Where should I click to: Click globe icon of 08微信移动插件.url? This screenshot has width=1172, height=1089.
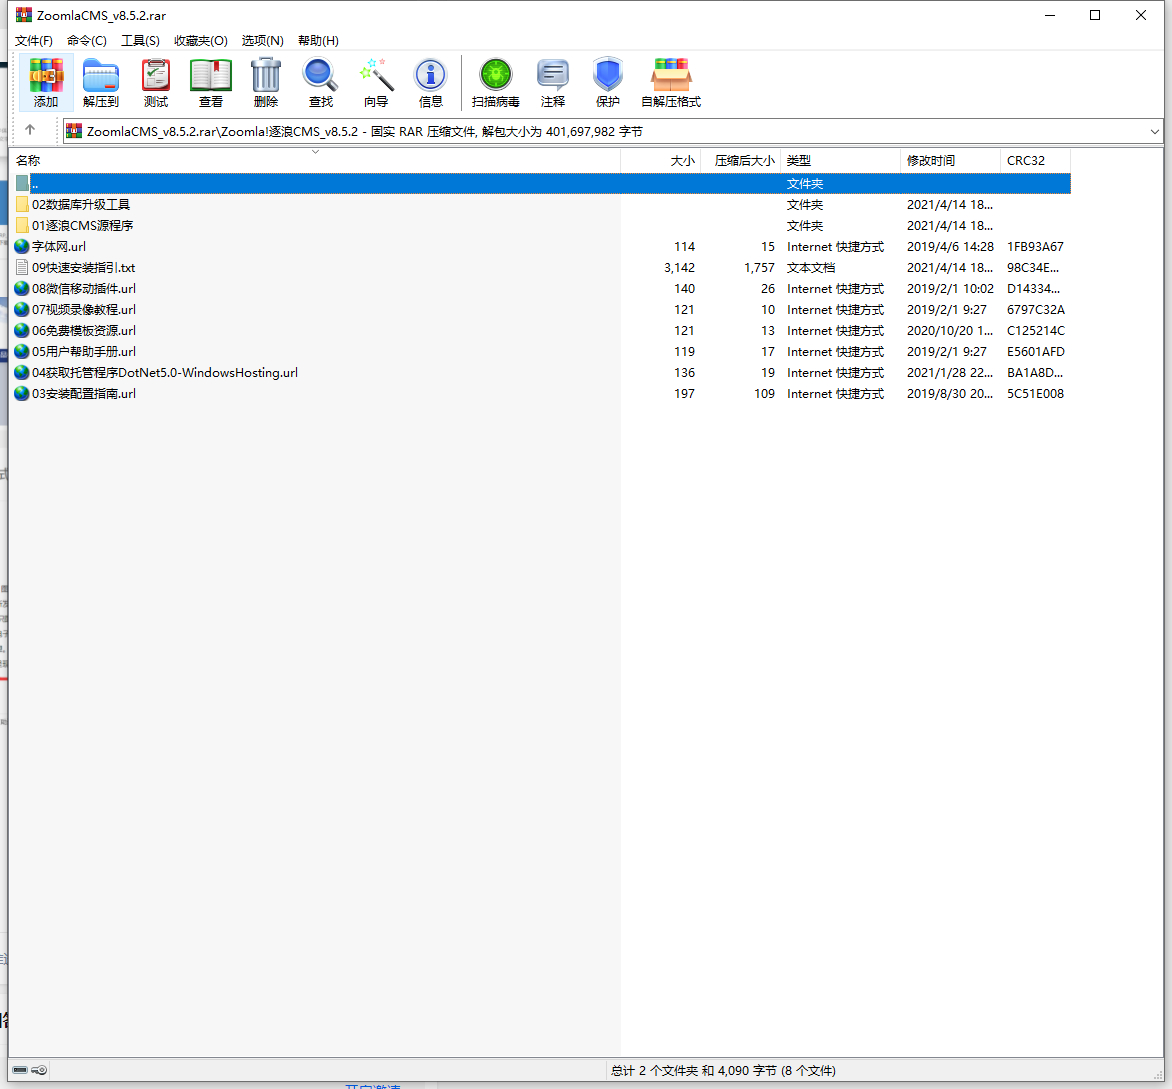[22, 289]
